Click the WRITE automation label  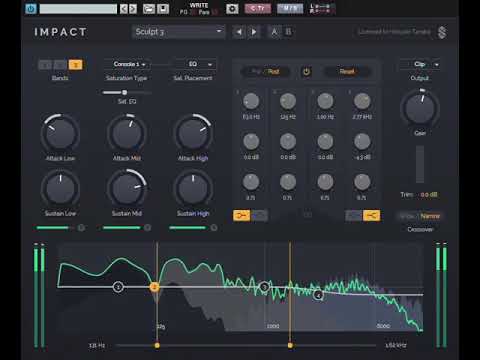click(x=199, y=5)
